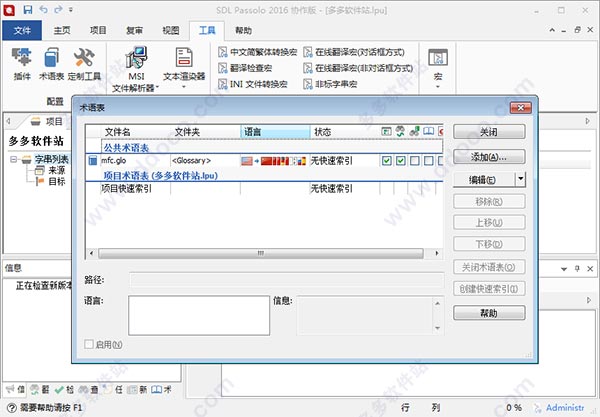Screen dimensions: 600x417
Task: Switch to the 复审 ribbon tab
Action: (134, 30)
